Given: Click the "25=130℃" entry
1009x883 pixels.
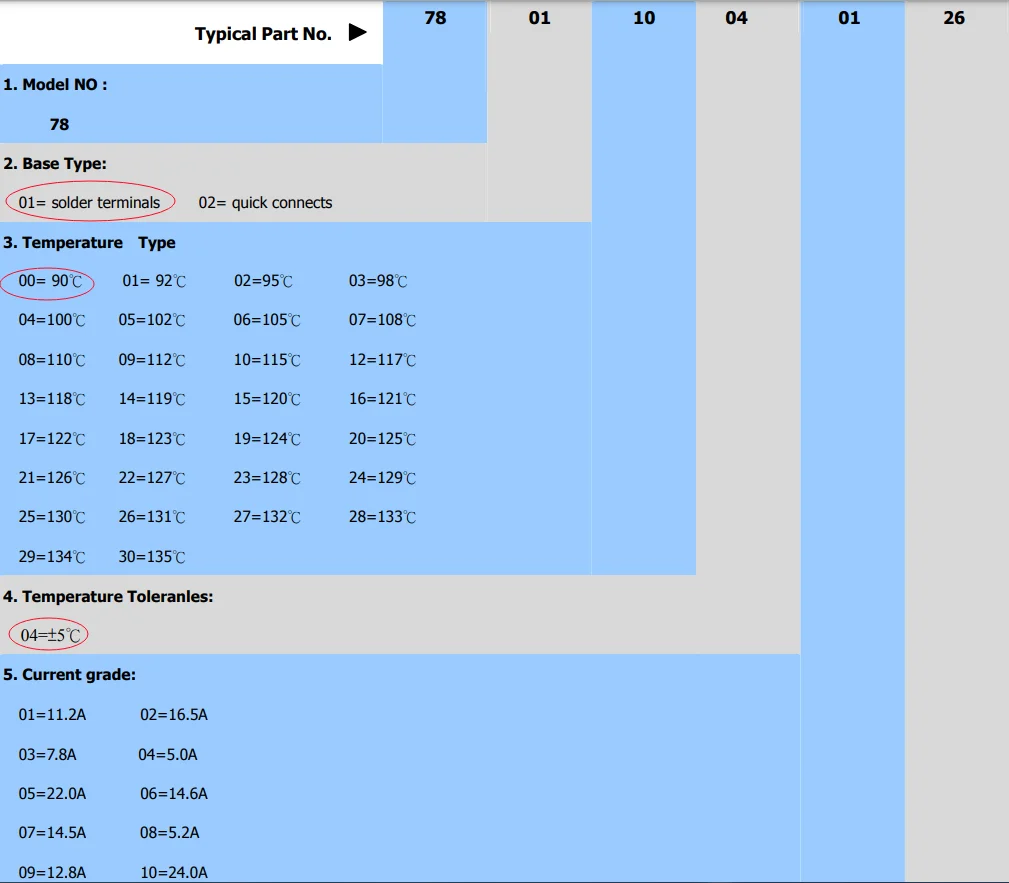Looking at the screenshot, I should [x=51, y=517].
